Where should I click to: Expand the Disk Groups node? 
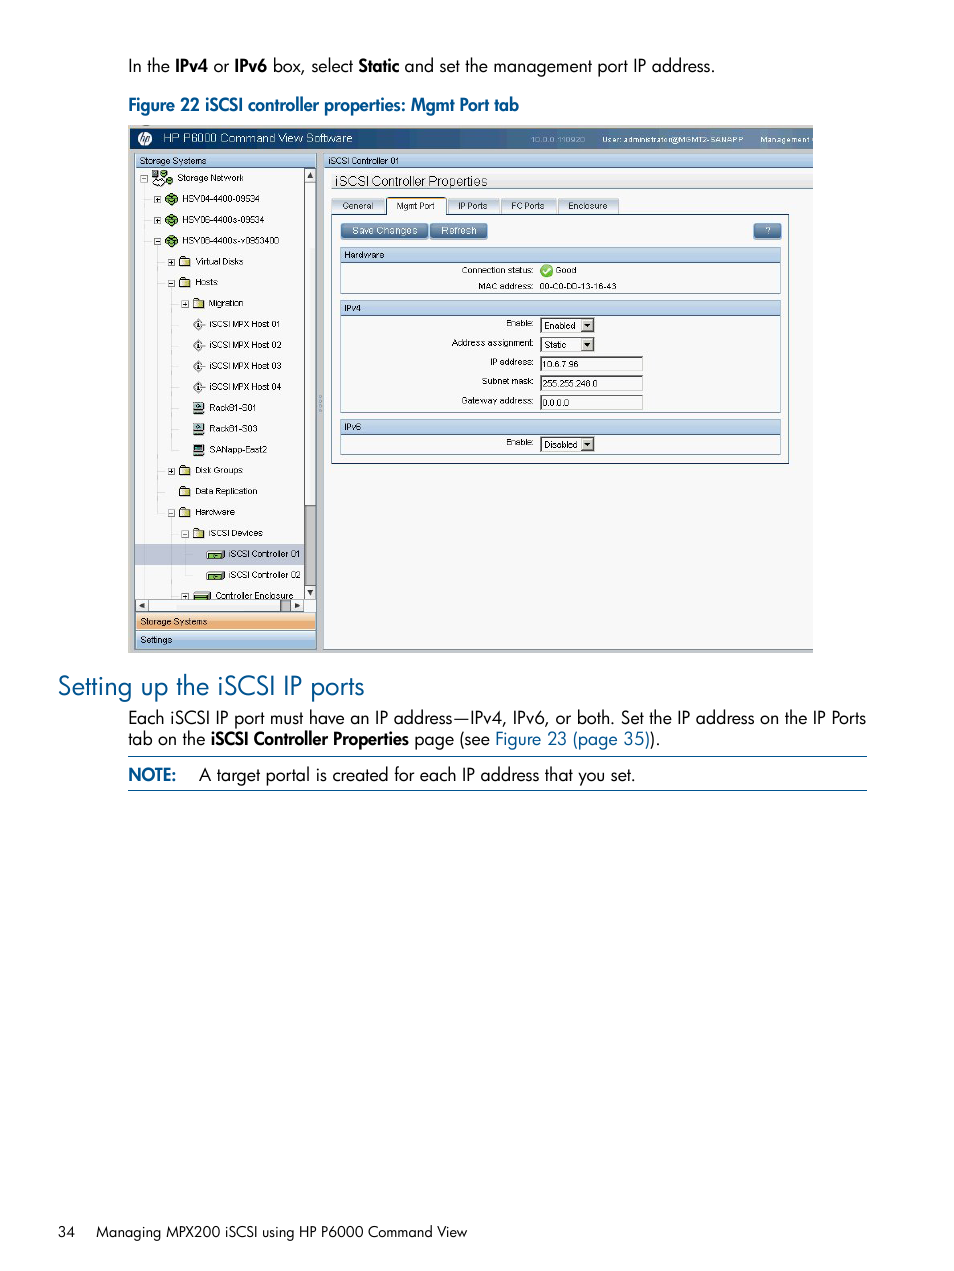pos(171,471)
